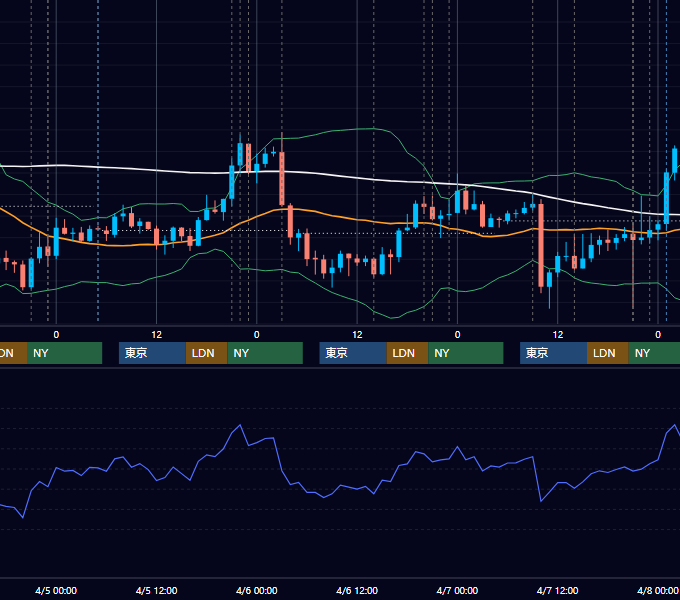The width and height of the screenshot is (680, 600).
Task: Select the 東京 session block around 4/6 12:00
Action: tap(353, 353)
